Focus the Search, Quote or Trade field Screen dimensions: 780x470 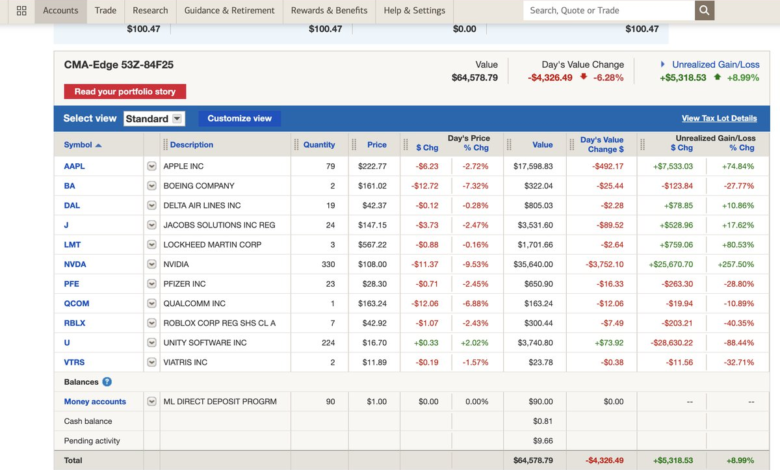pyautogui.click(x=608, y=10)
